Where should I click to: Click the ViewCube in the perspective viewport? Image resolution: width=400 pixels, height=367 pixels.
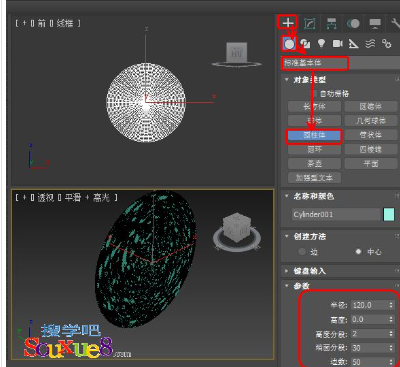(x=237, y=228)
